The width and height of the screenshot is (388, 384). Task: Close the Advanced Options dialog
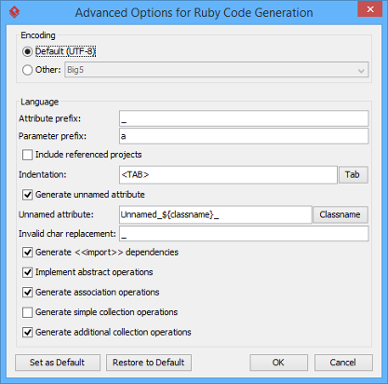pos(370,9)
